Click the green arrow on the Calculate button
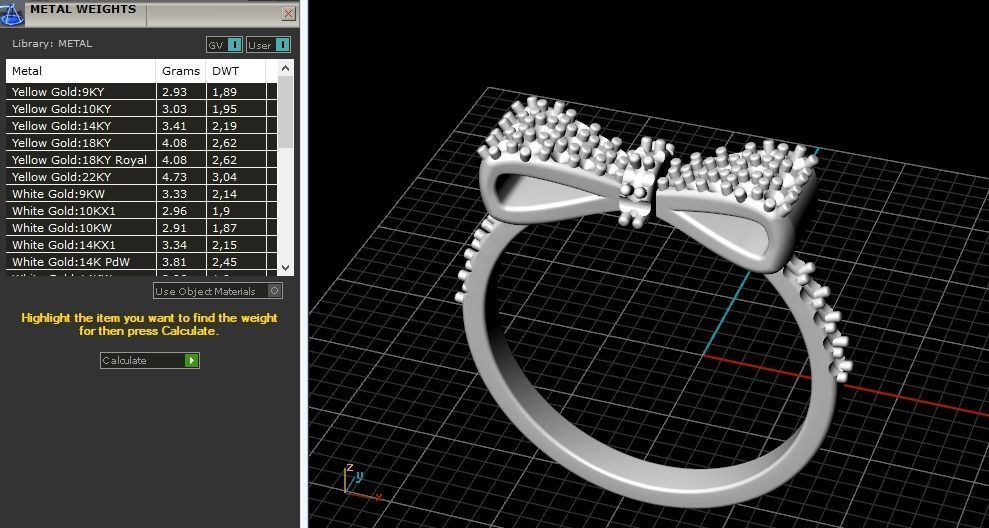Viewport: 989px width, 528px height. pos(192,360)
